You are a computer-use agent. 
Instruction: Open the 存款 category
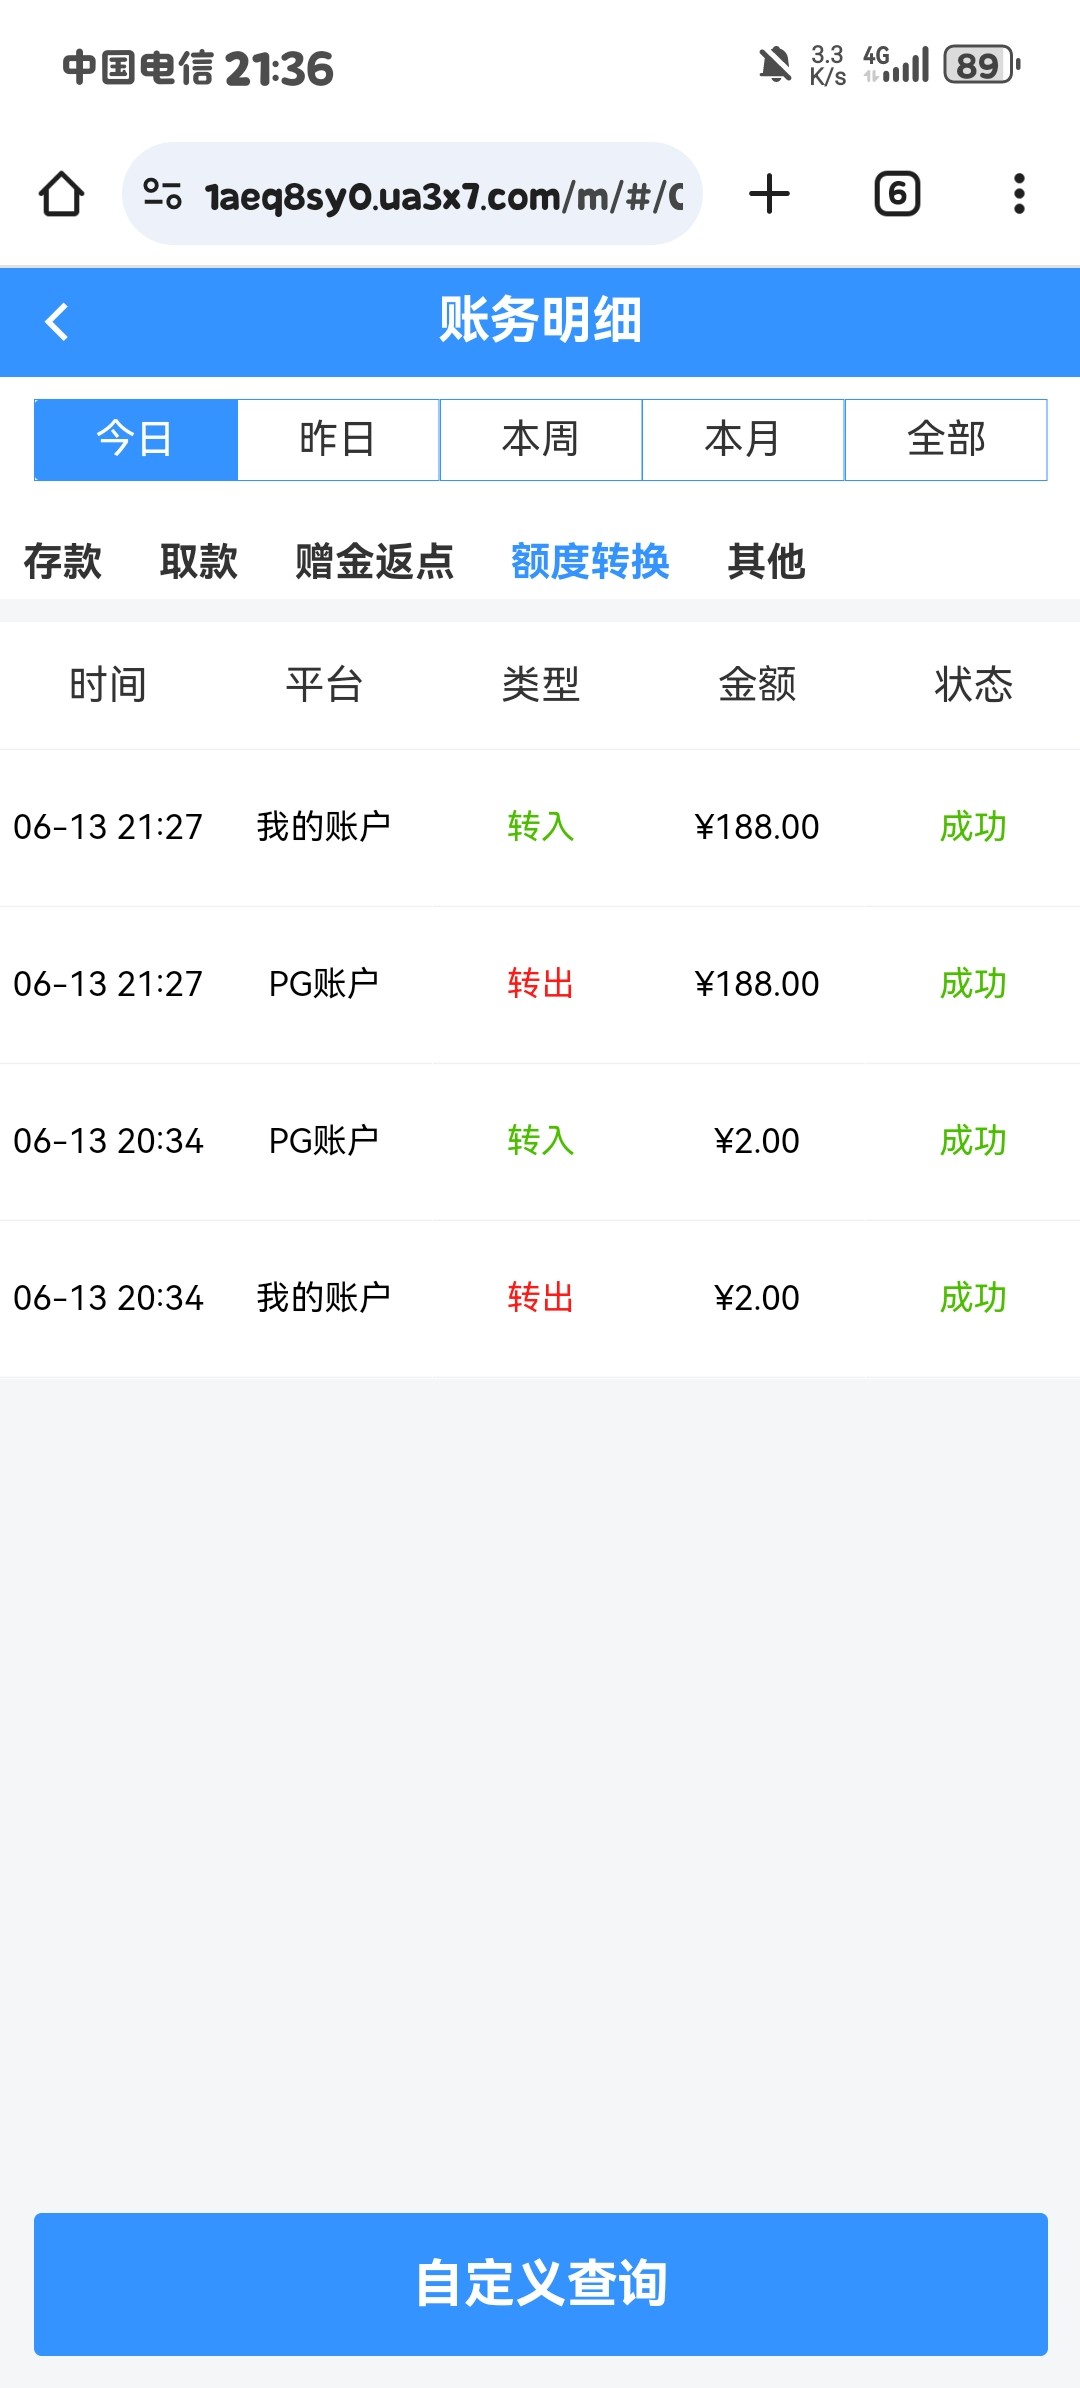click(x=63, y=561)
